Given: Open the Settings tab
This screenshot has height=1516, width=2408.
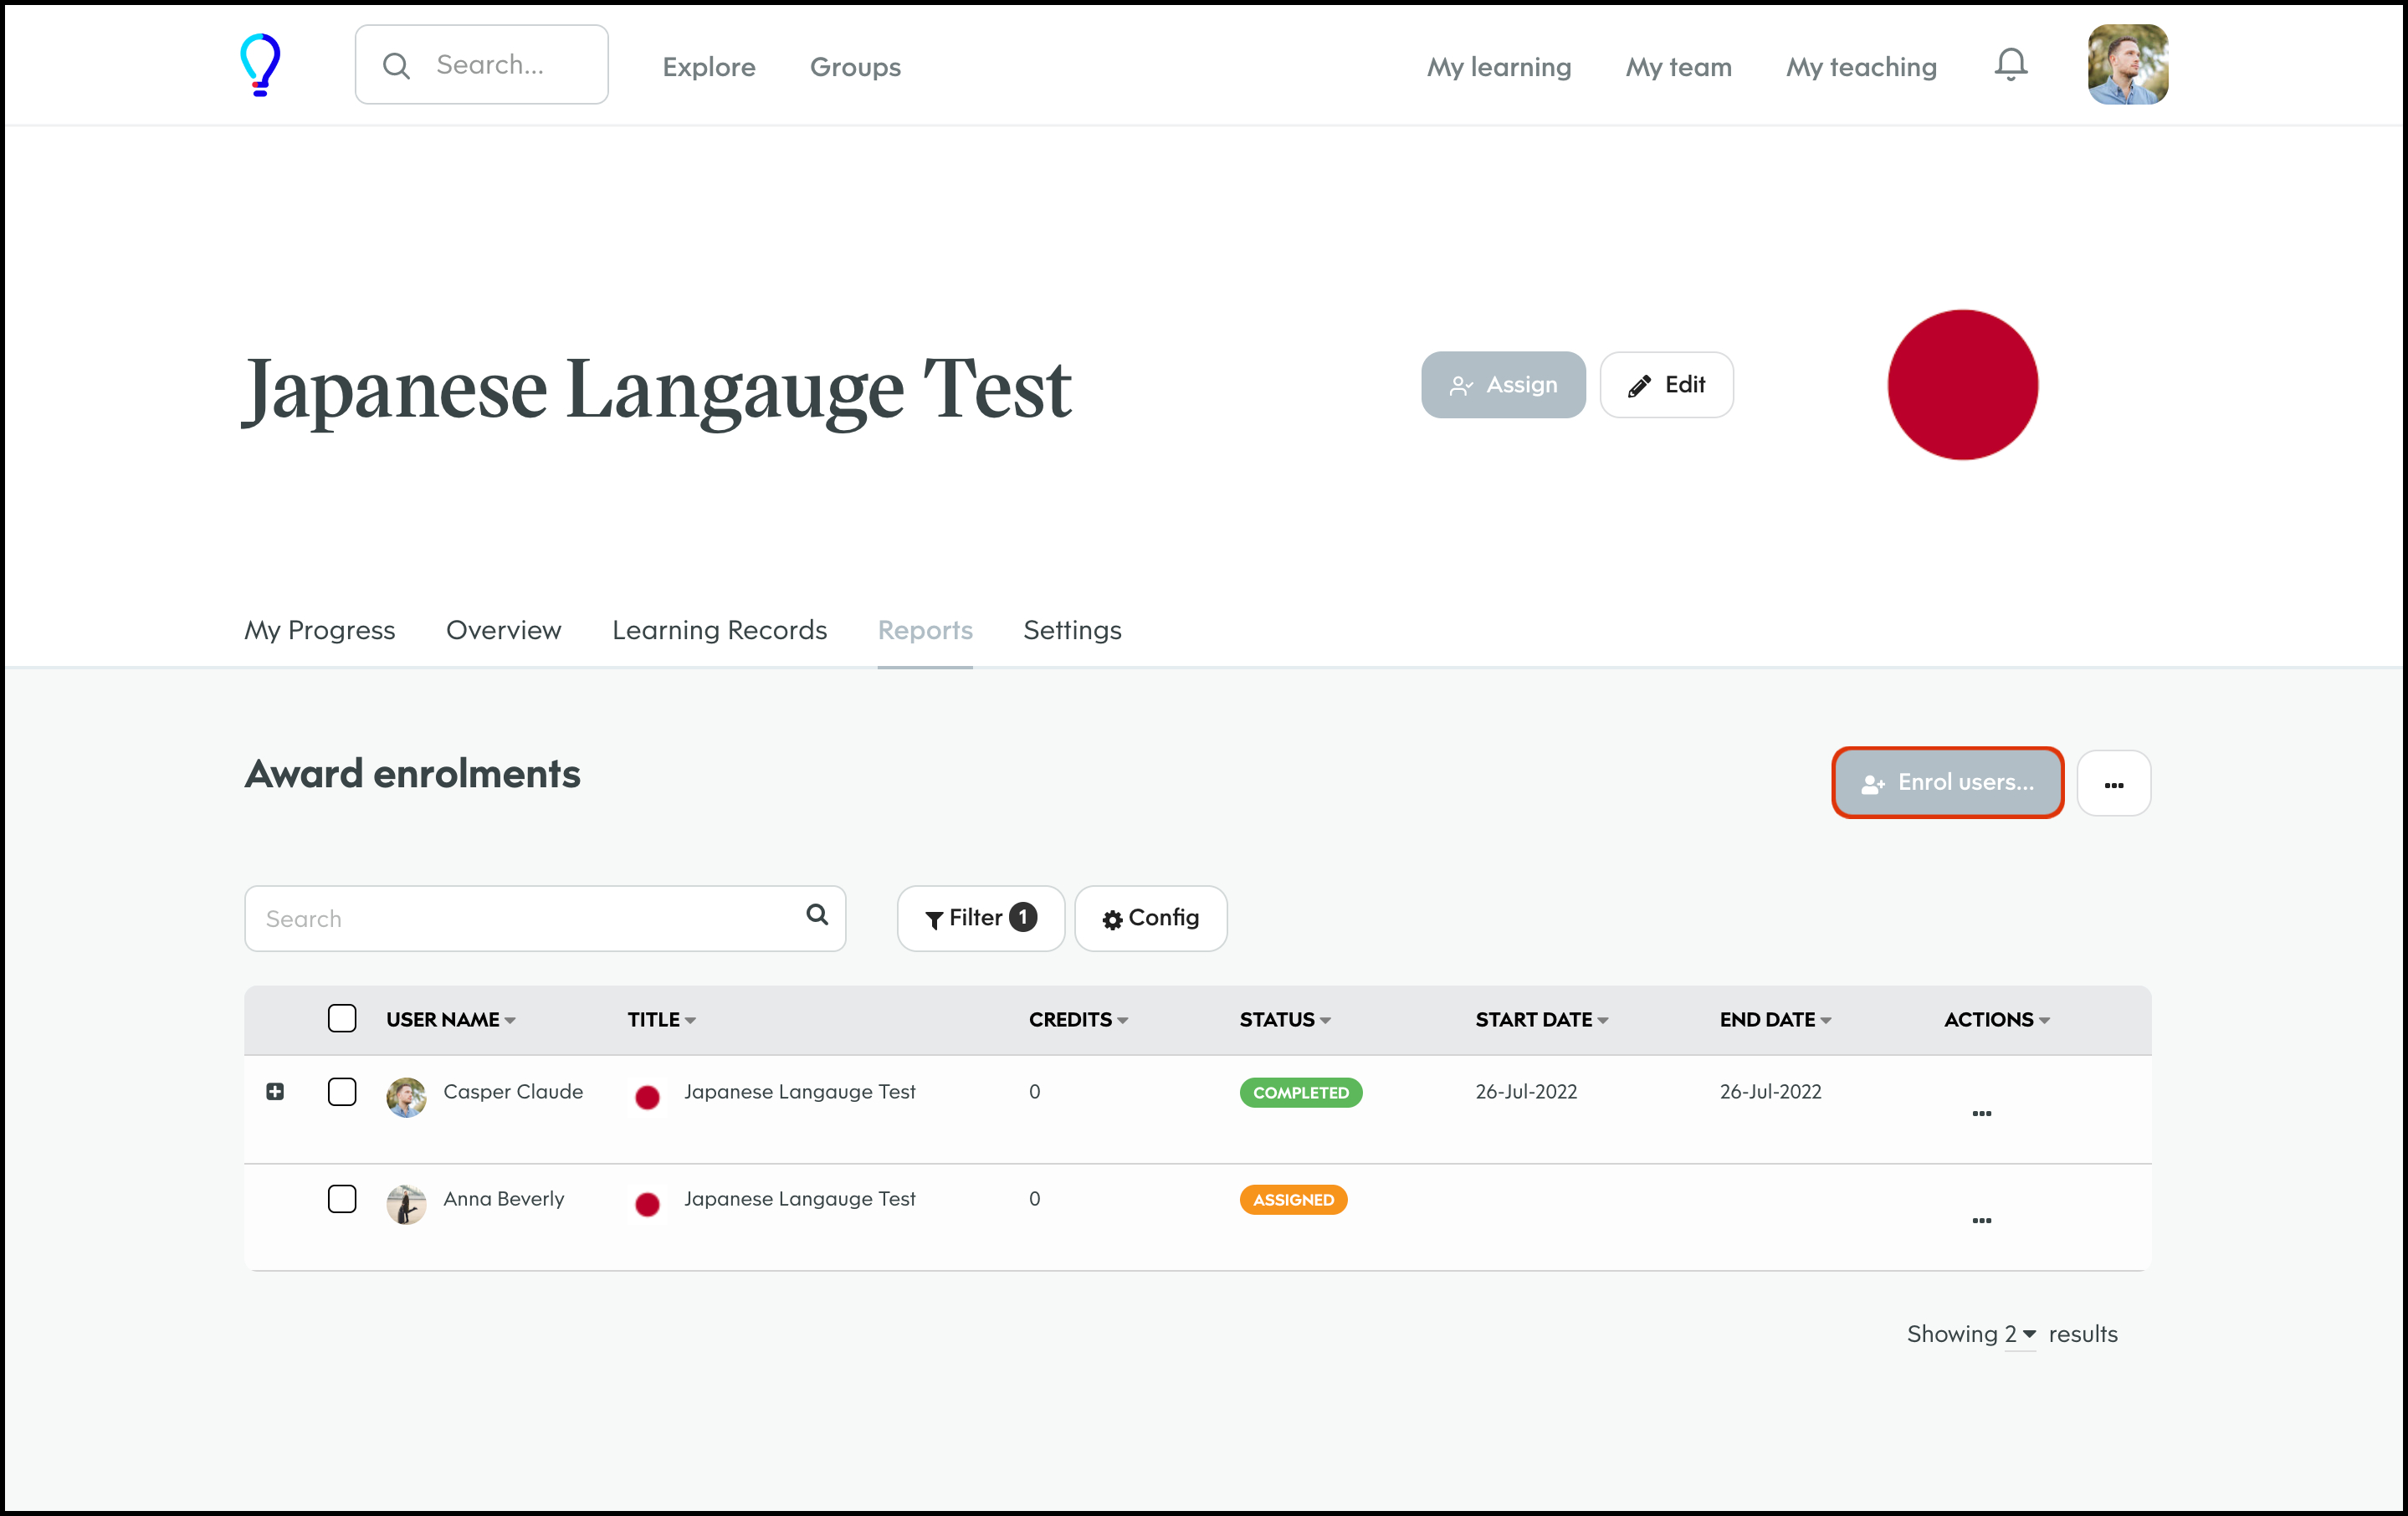Looking at the screenshot, I should [x=1072, y=630].
